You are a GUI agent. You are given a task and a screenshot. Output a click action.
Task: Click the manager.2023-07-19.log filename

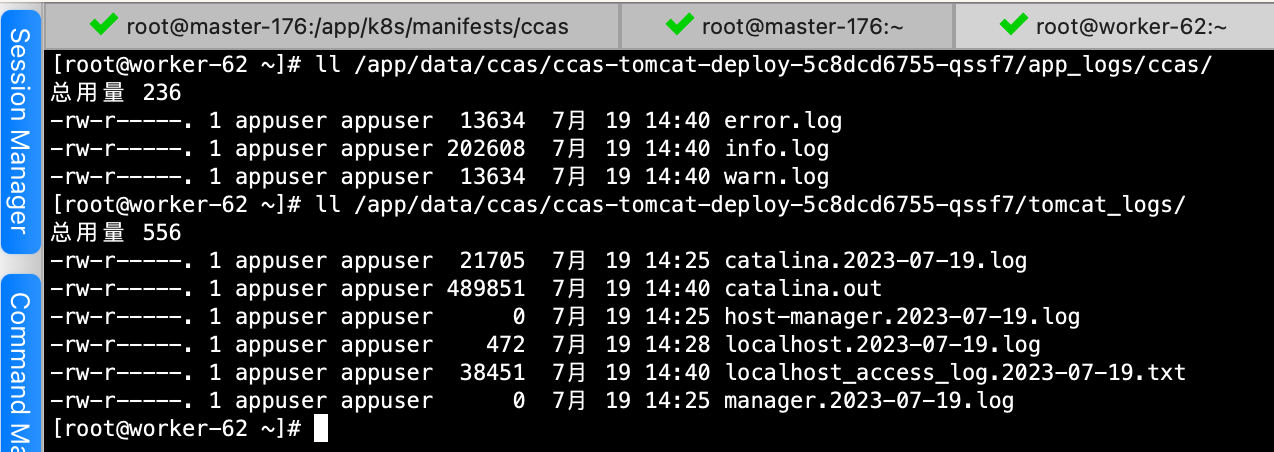point(869,401)
